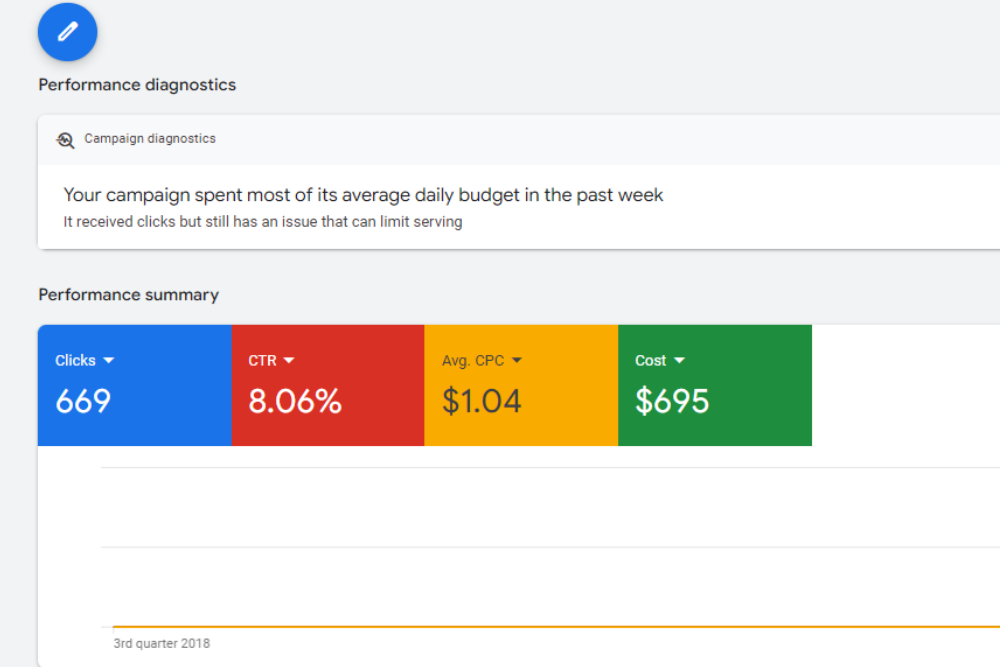
Task: Click the blue pencil edit button
Action: [68, 32]
